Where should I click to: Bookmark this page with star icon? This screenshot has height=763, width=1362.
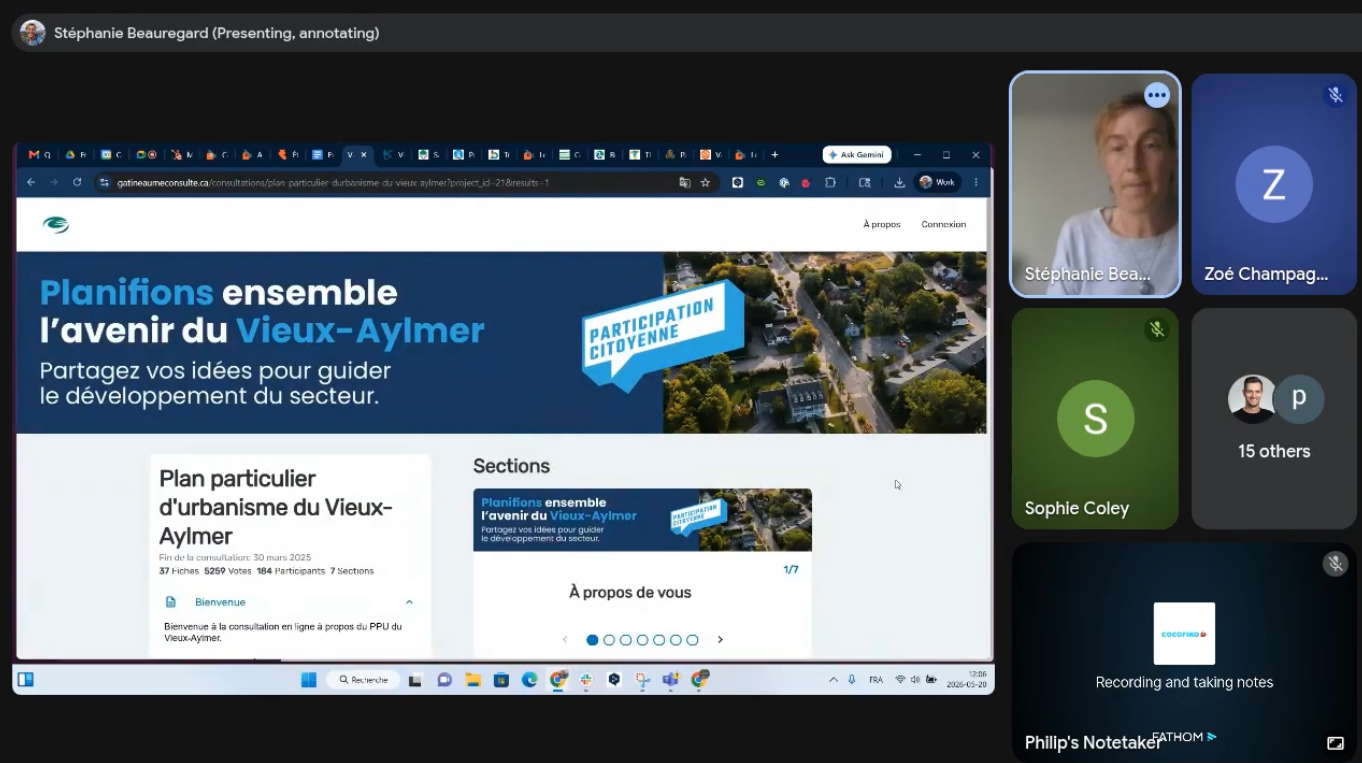[705, 183]
